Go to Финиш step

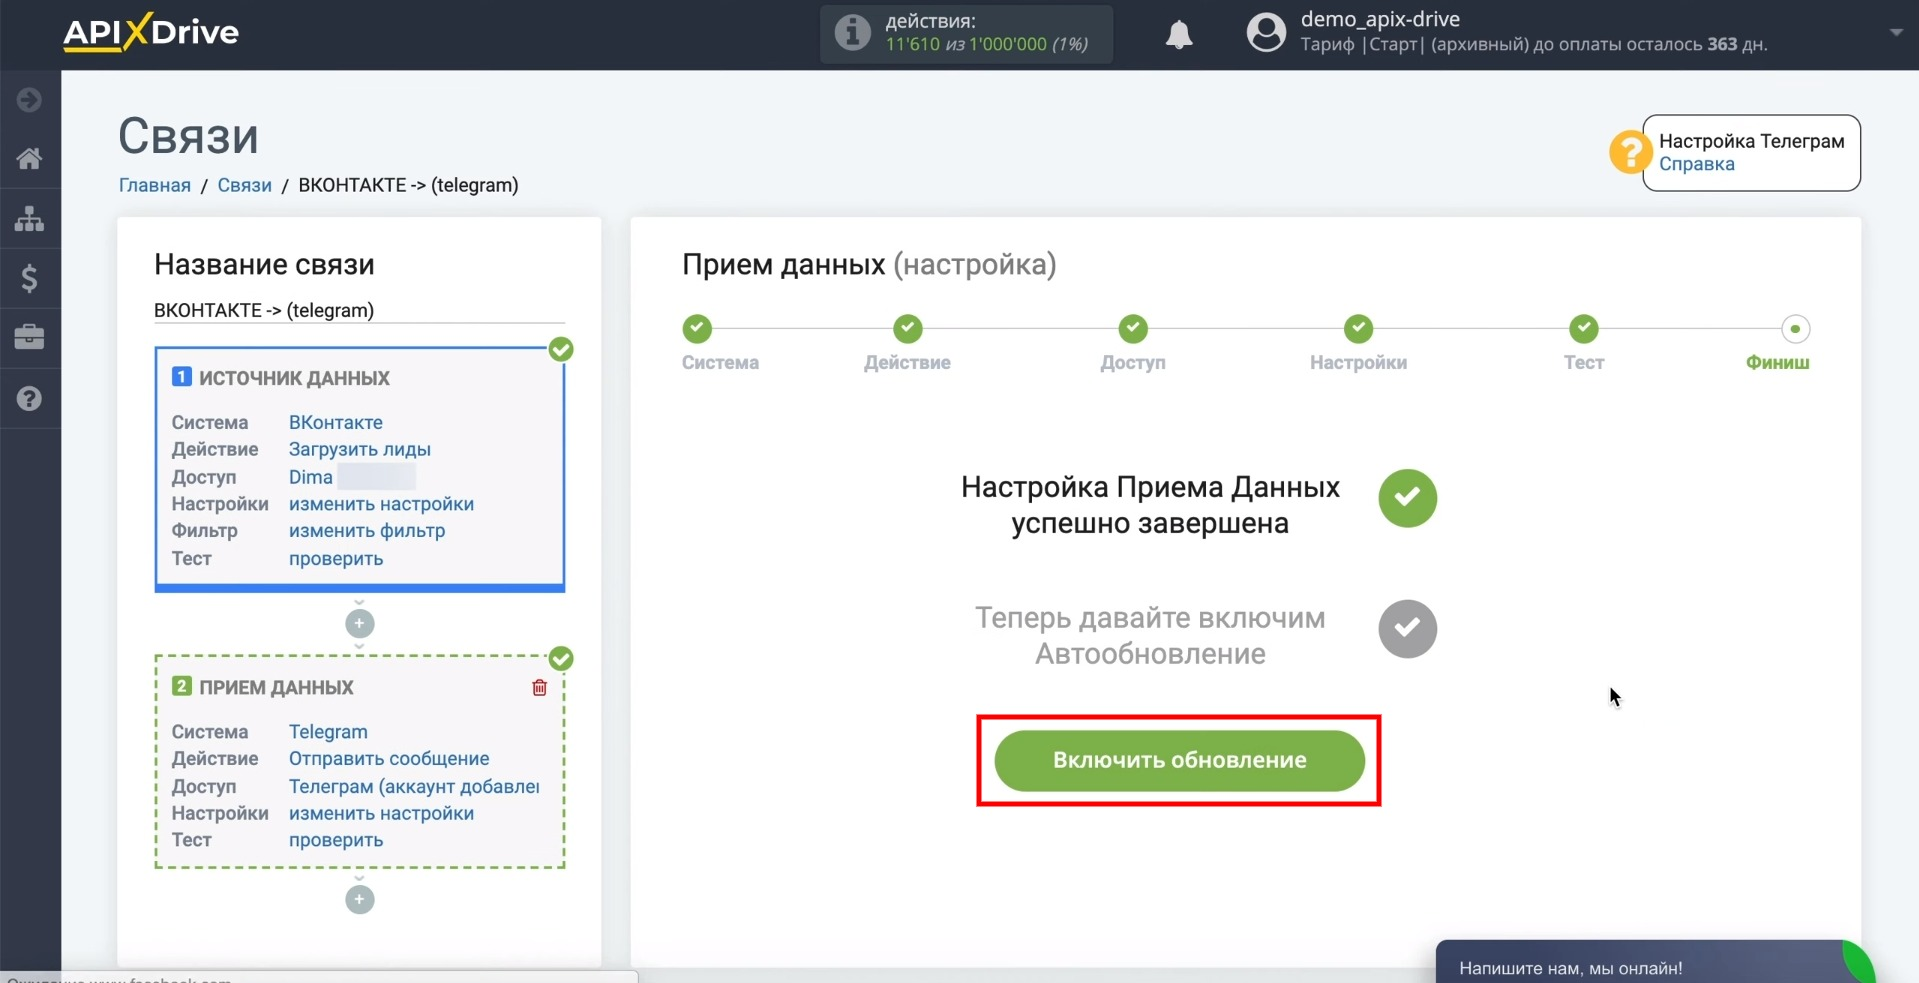tap(1795, 328)
